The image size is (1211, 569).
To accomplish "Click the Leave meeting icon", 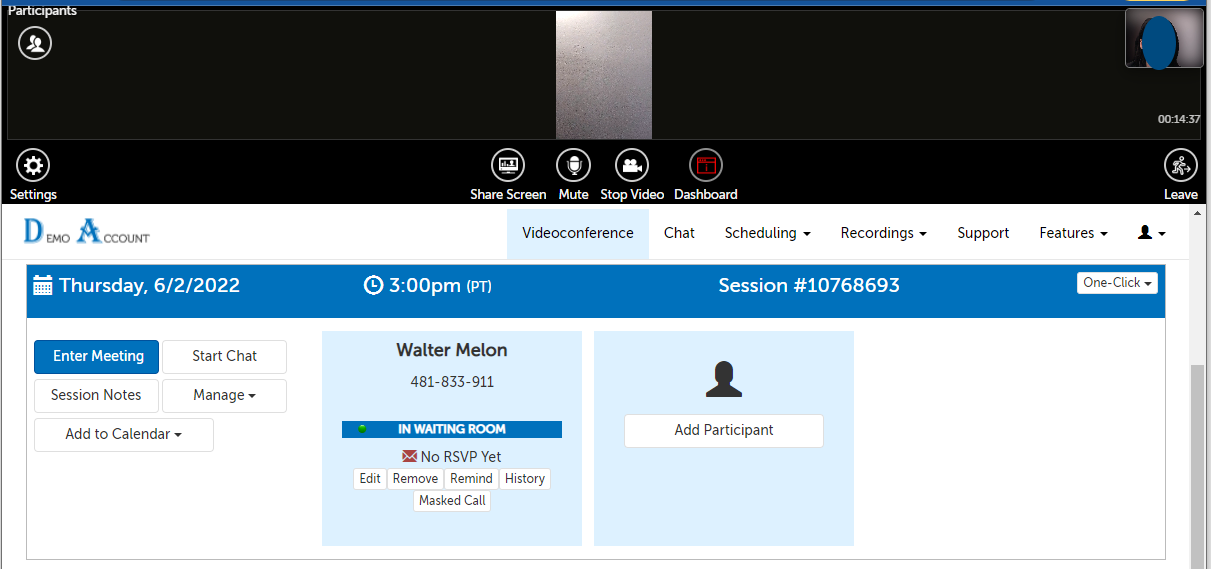I will tap(1180, 166).
